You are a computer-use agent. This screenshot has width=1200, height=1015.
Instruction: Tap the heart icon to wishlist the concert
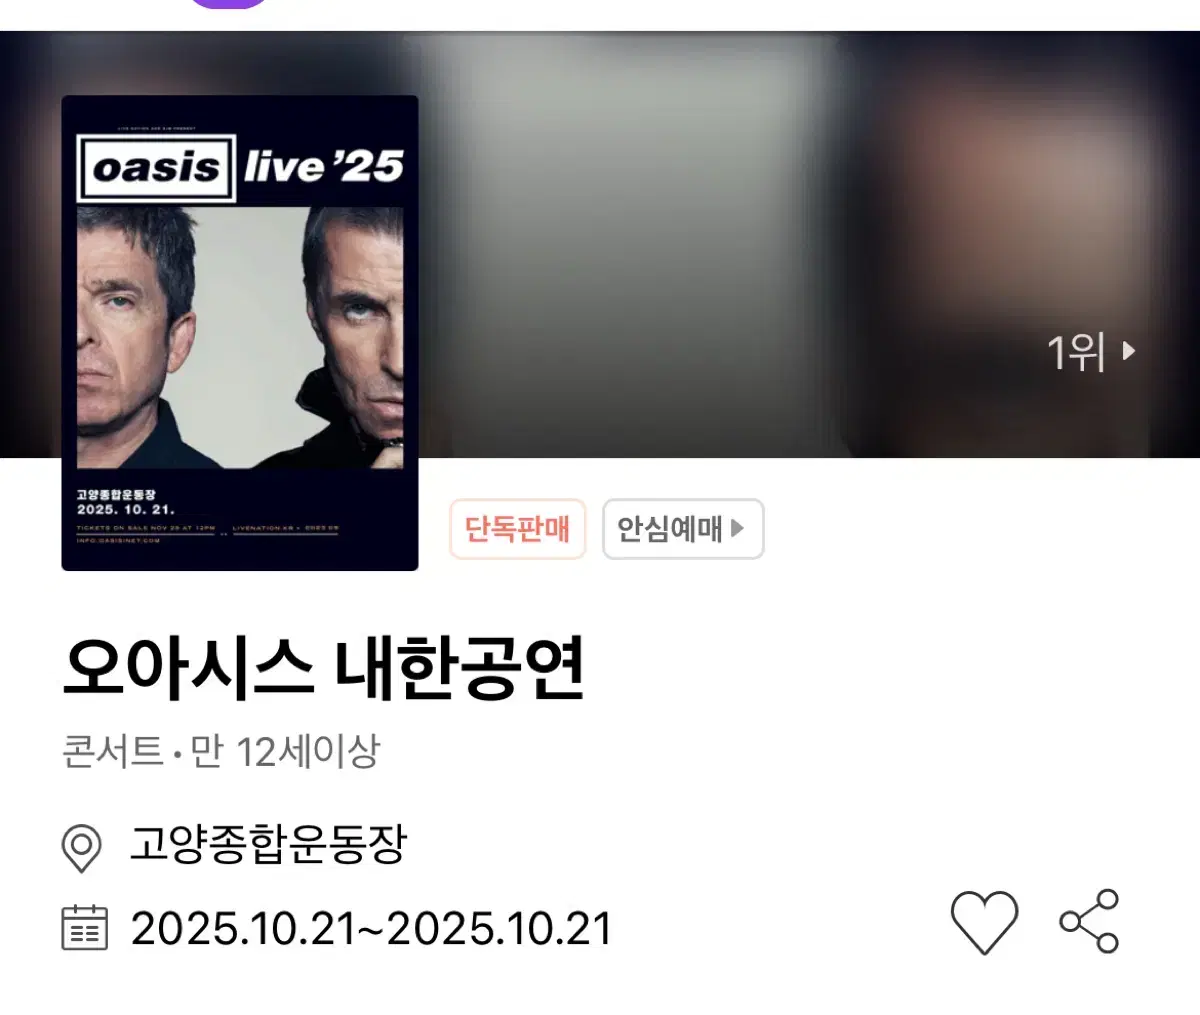point(984,921)
